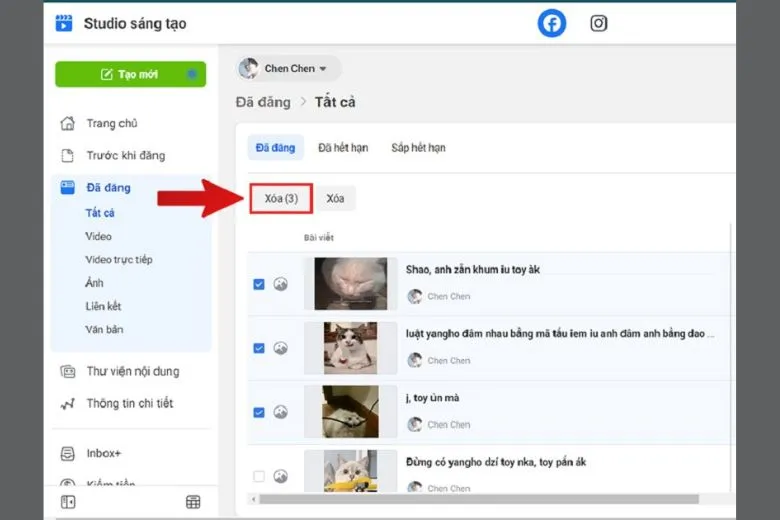Select Ảnh in the sidebar
The image size is (780, 520).
click(x=94, y=283)
